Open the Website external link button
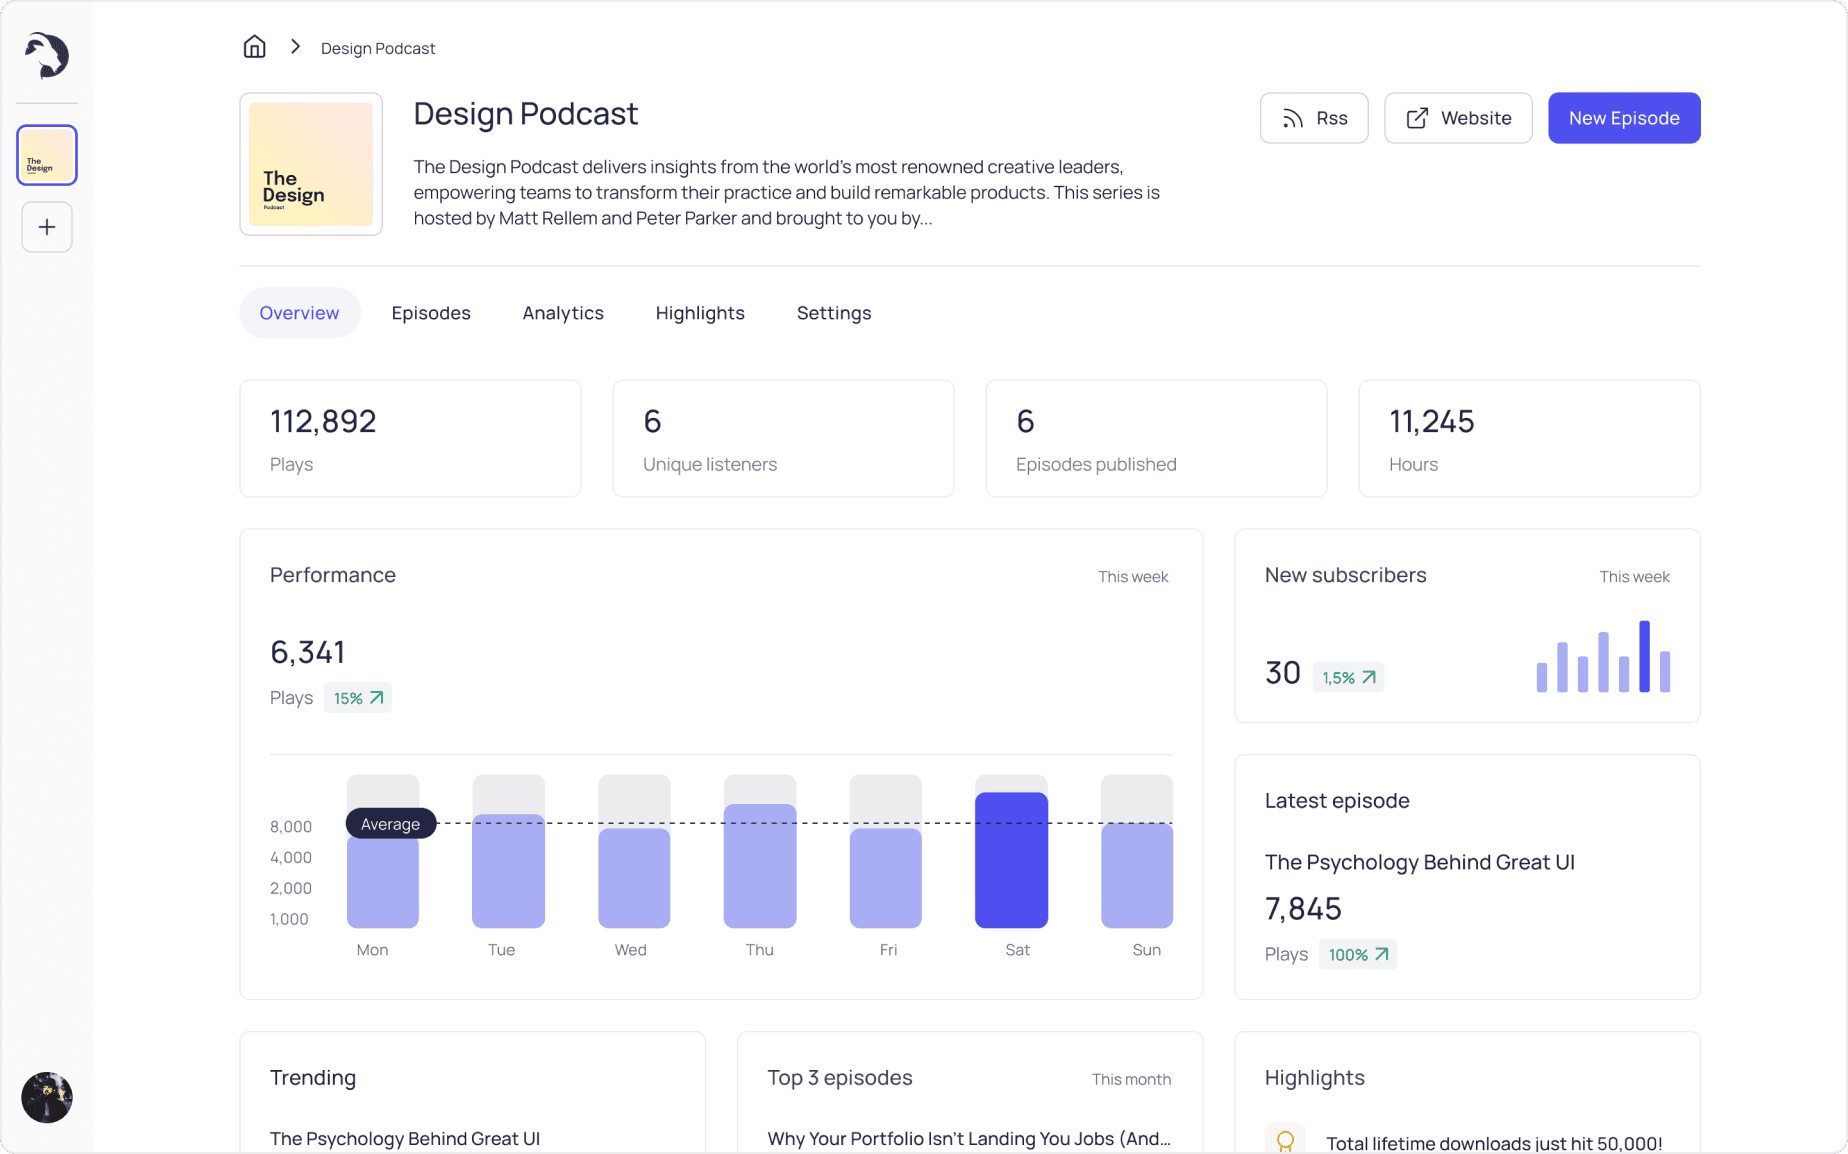Viewport: 1848px width, 1154px height. click(x=1458, y=118)
